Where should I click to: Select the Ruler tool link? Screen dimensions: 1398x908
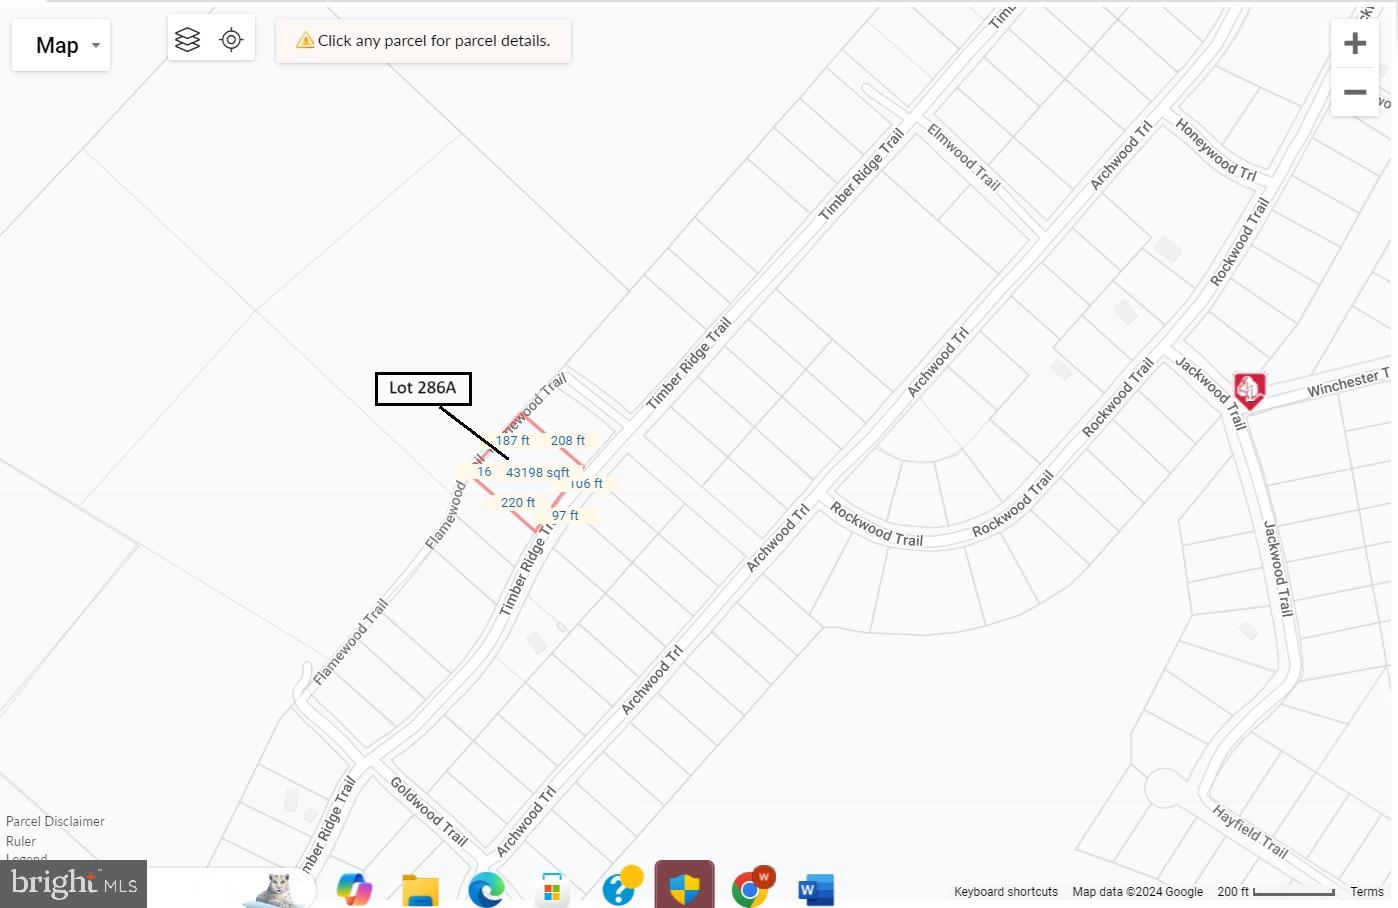tap(21, 841)
